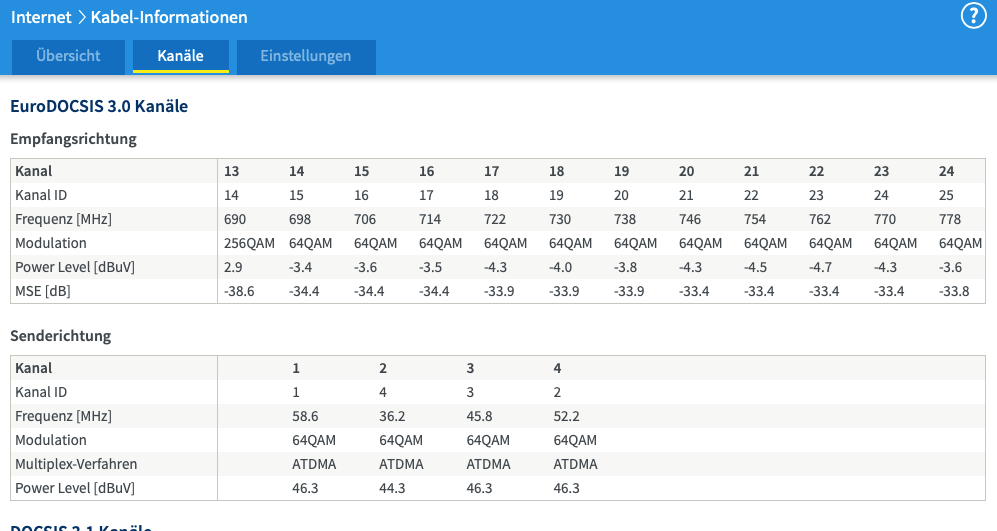Click the Senderichtung section heading
Screen dimensions: 997x531
point(60,336)
